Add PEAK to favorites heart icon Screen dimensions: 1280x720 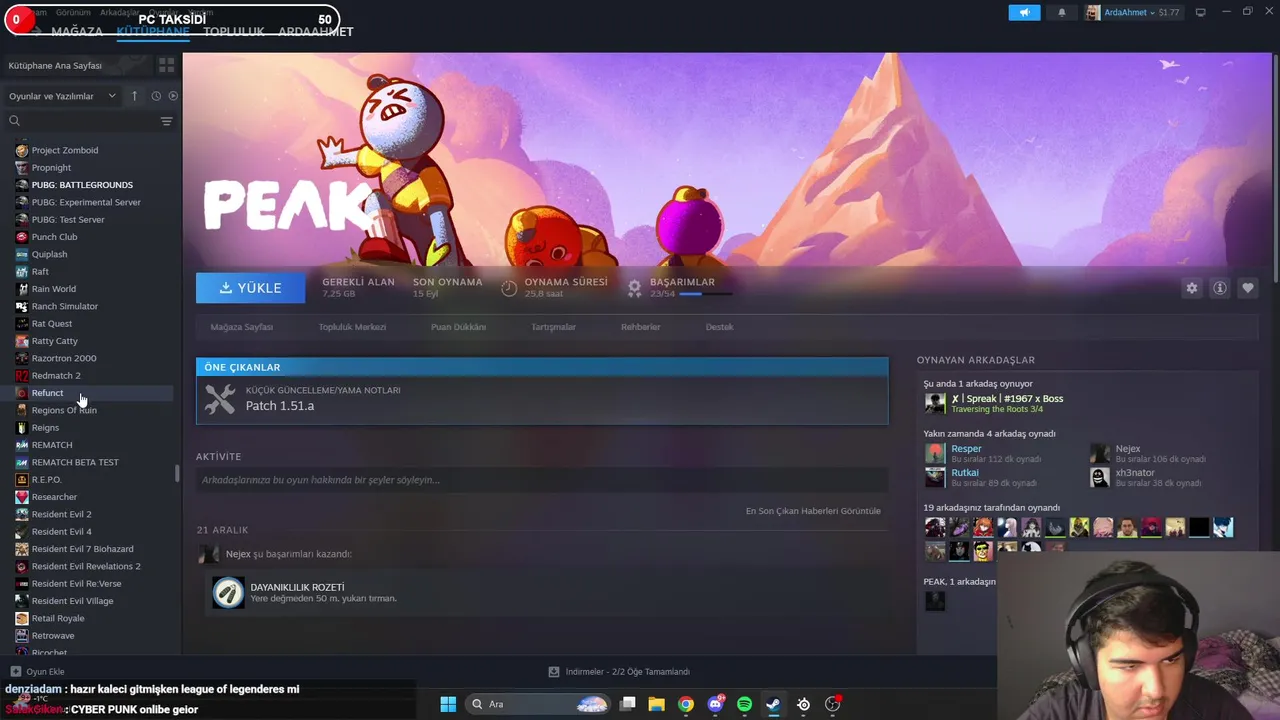coord(1247,288)
